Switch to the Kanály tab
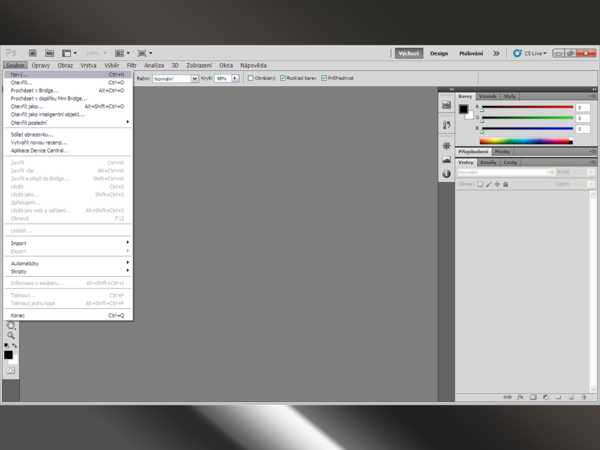This screenshot has width=600, height=450. [x=488, y=162]
